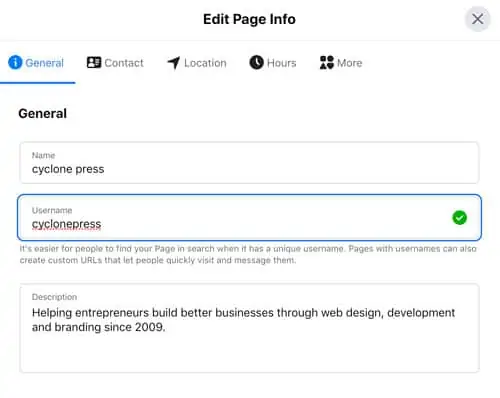This screenshot has height=398, width=500.
Task: Click the blue info icon beside General
Action: [x=15, y=62]
